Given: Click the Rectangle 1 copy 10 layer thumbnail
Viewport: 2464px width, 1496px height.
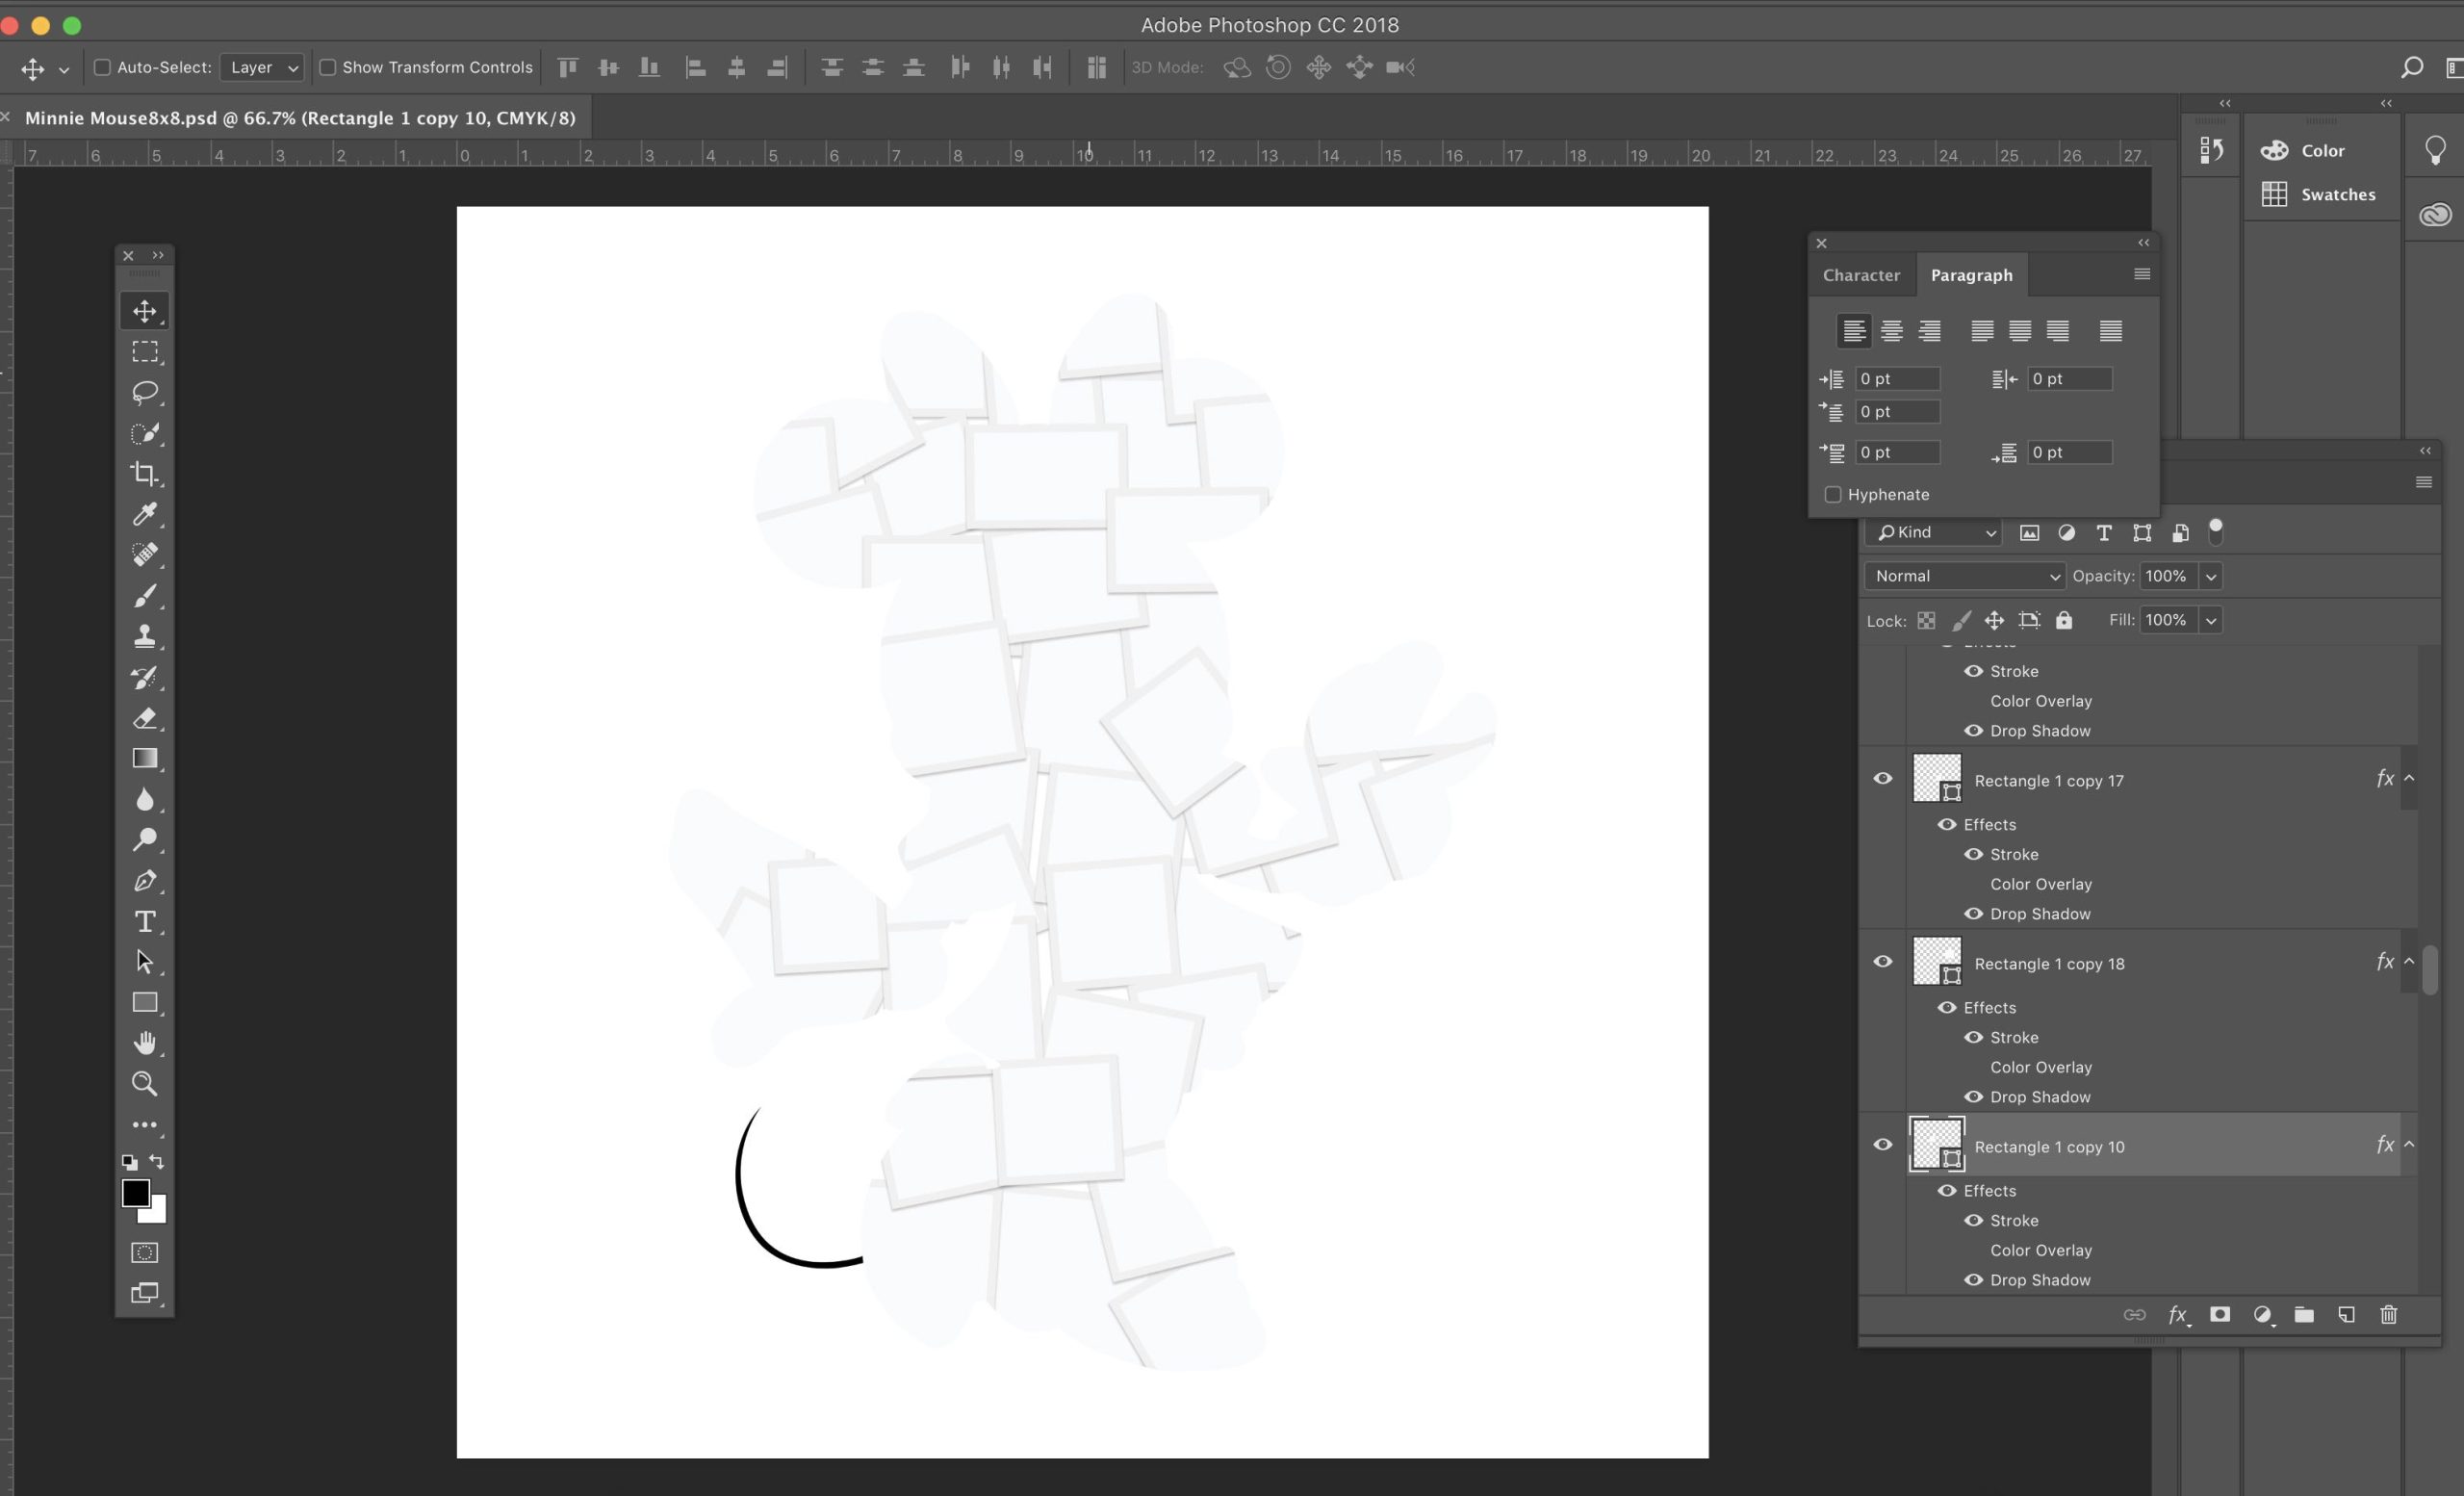Looking at the screenshot, I should coord(1937,1145).
